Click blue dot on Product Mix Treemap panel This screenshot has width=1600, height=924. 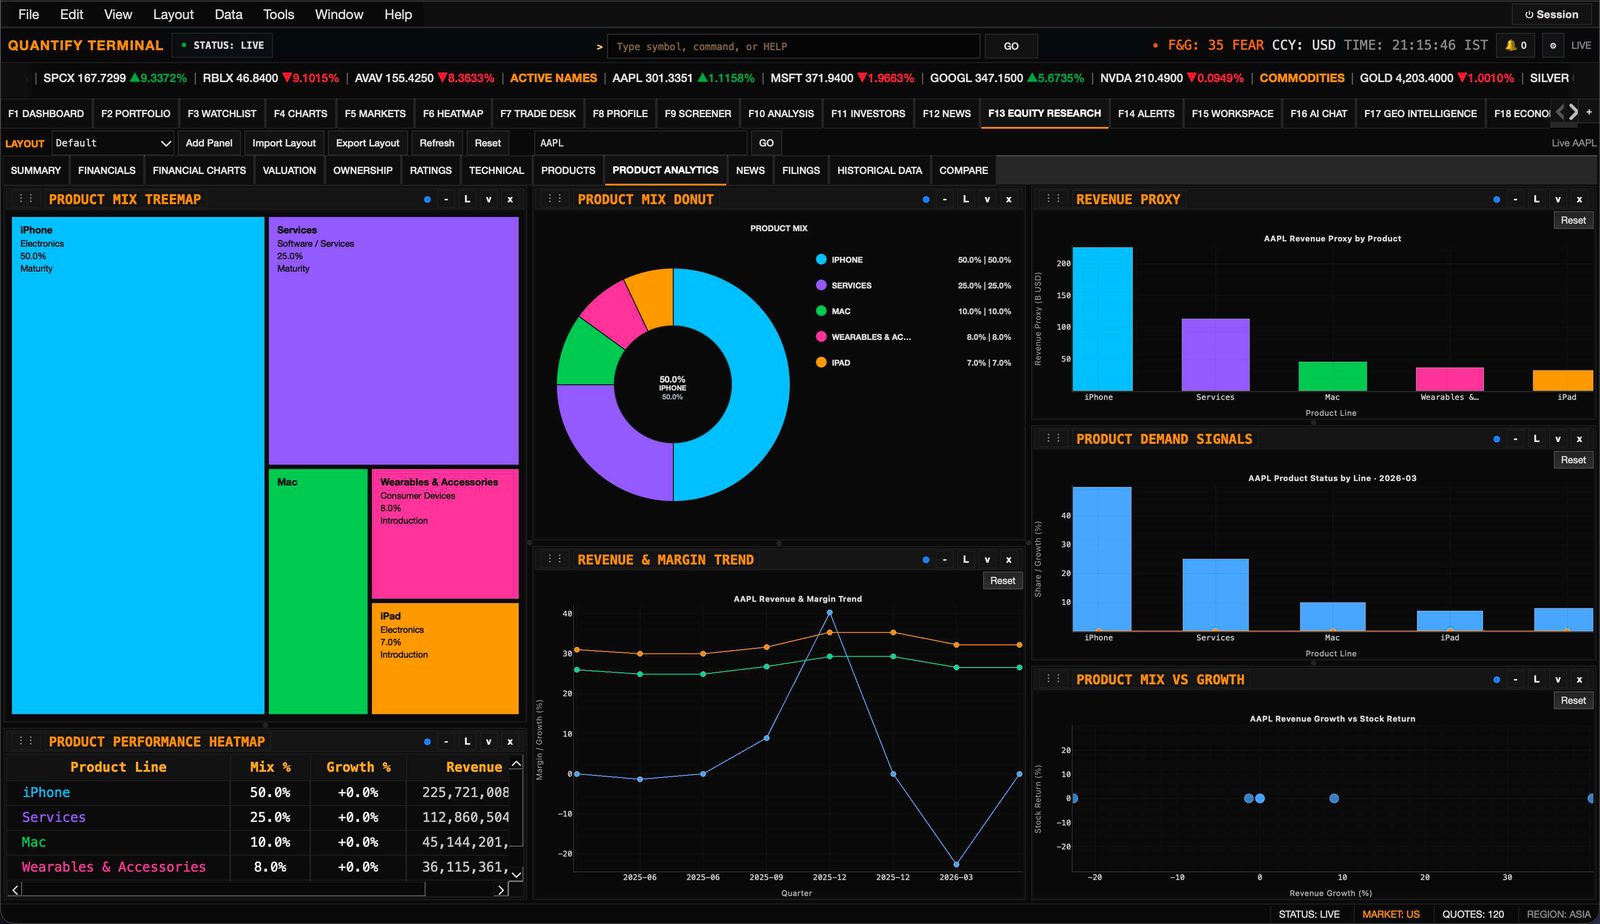pos(427,199)
